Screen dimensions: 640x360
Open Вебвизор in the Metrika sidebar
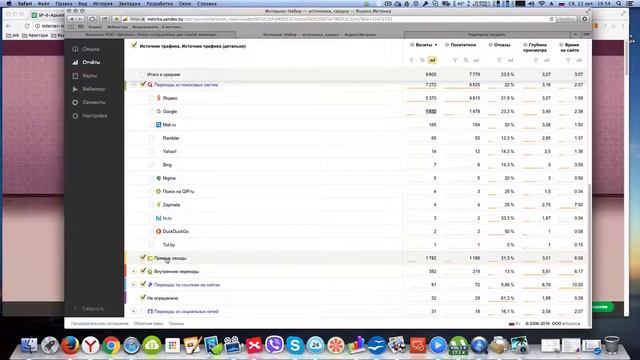click(x=89, y=89)
